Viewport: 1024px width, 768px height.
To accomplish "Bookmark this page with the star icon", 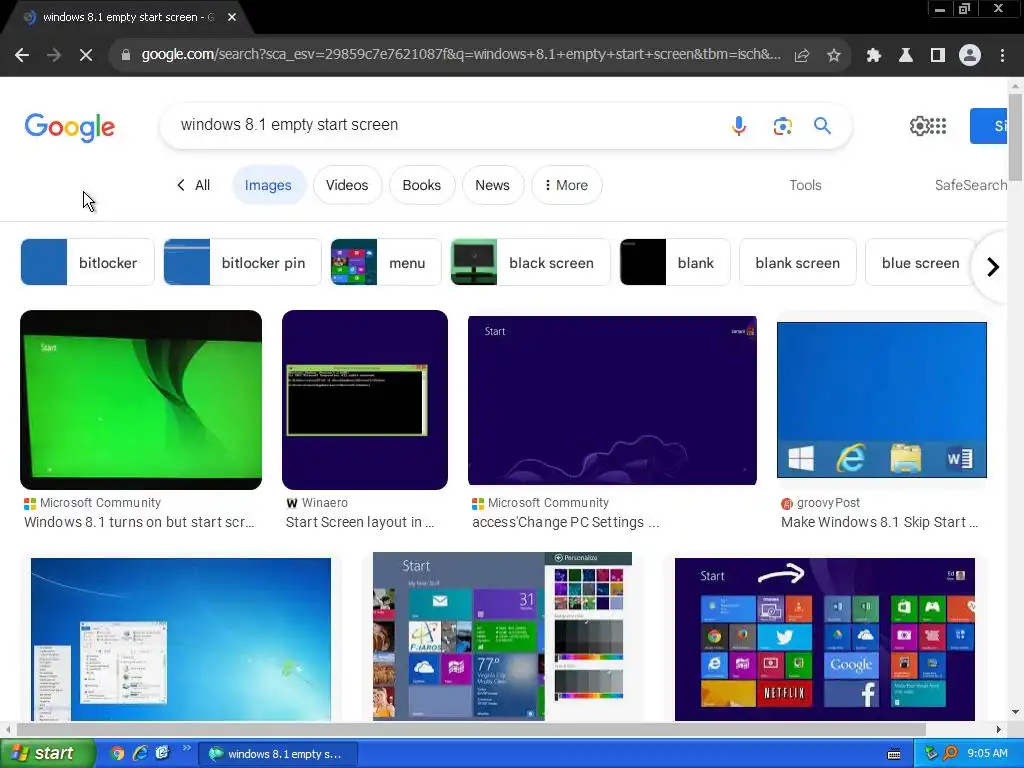I will click(x=834, y=56).
